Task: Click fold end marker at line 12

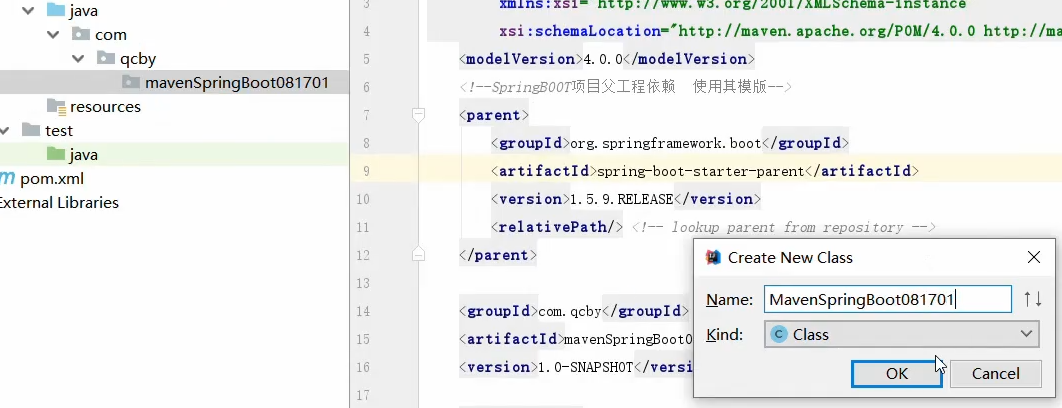Action: point(419,255)
